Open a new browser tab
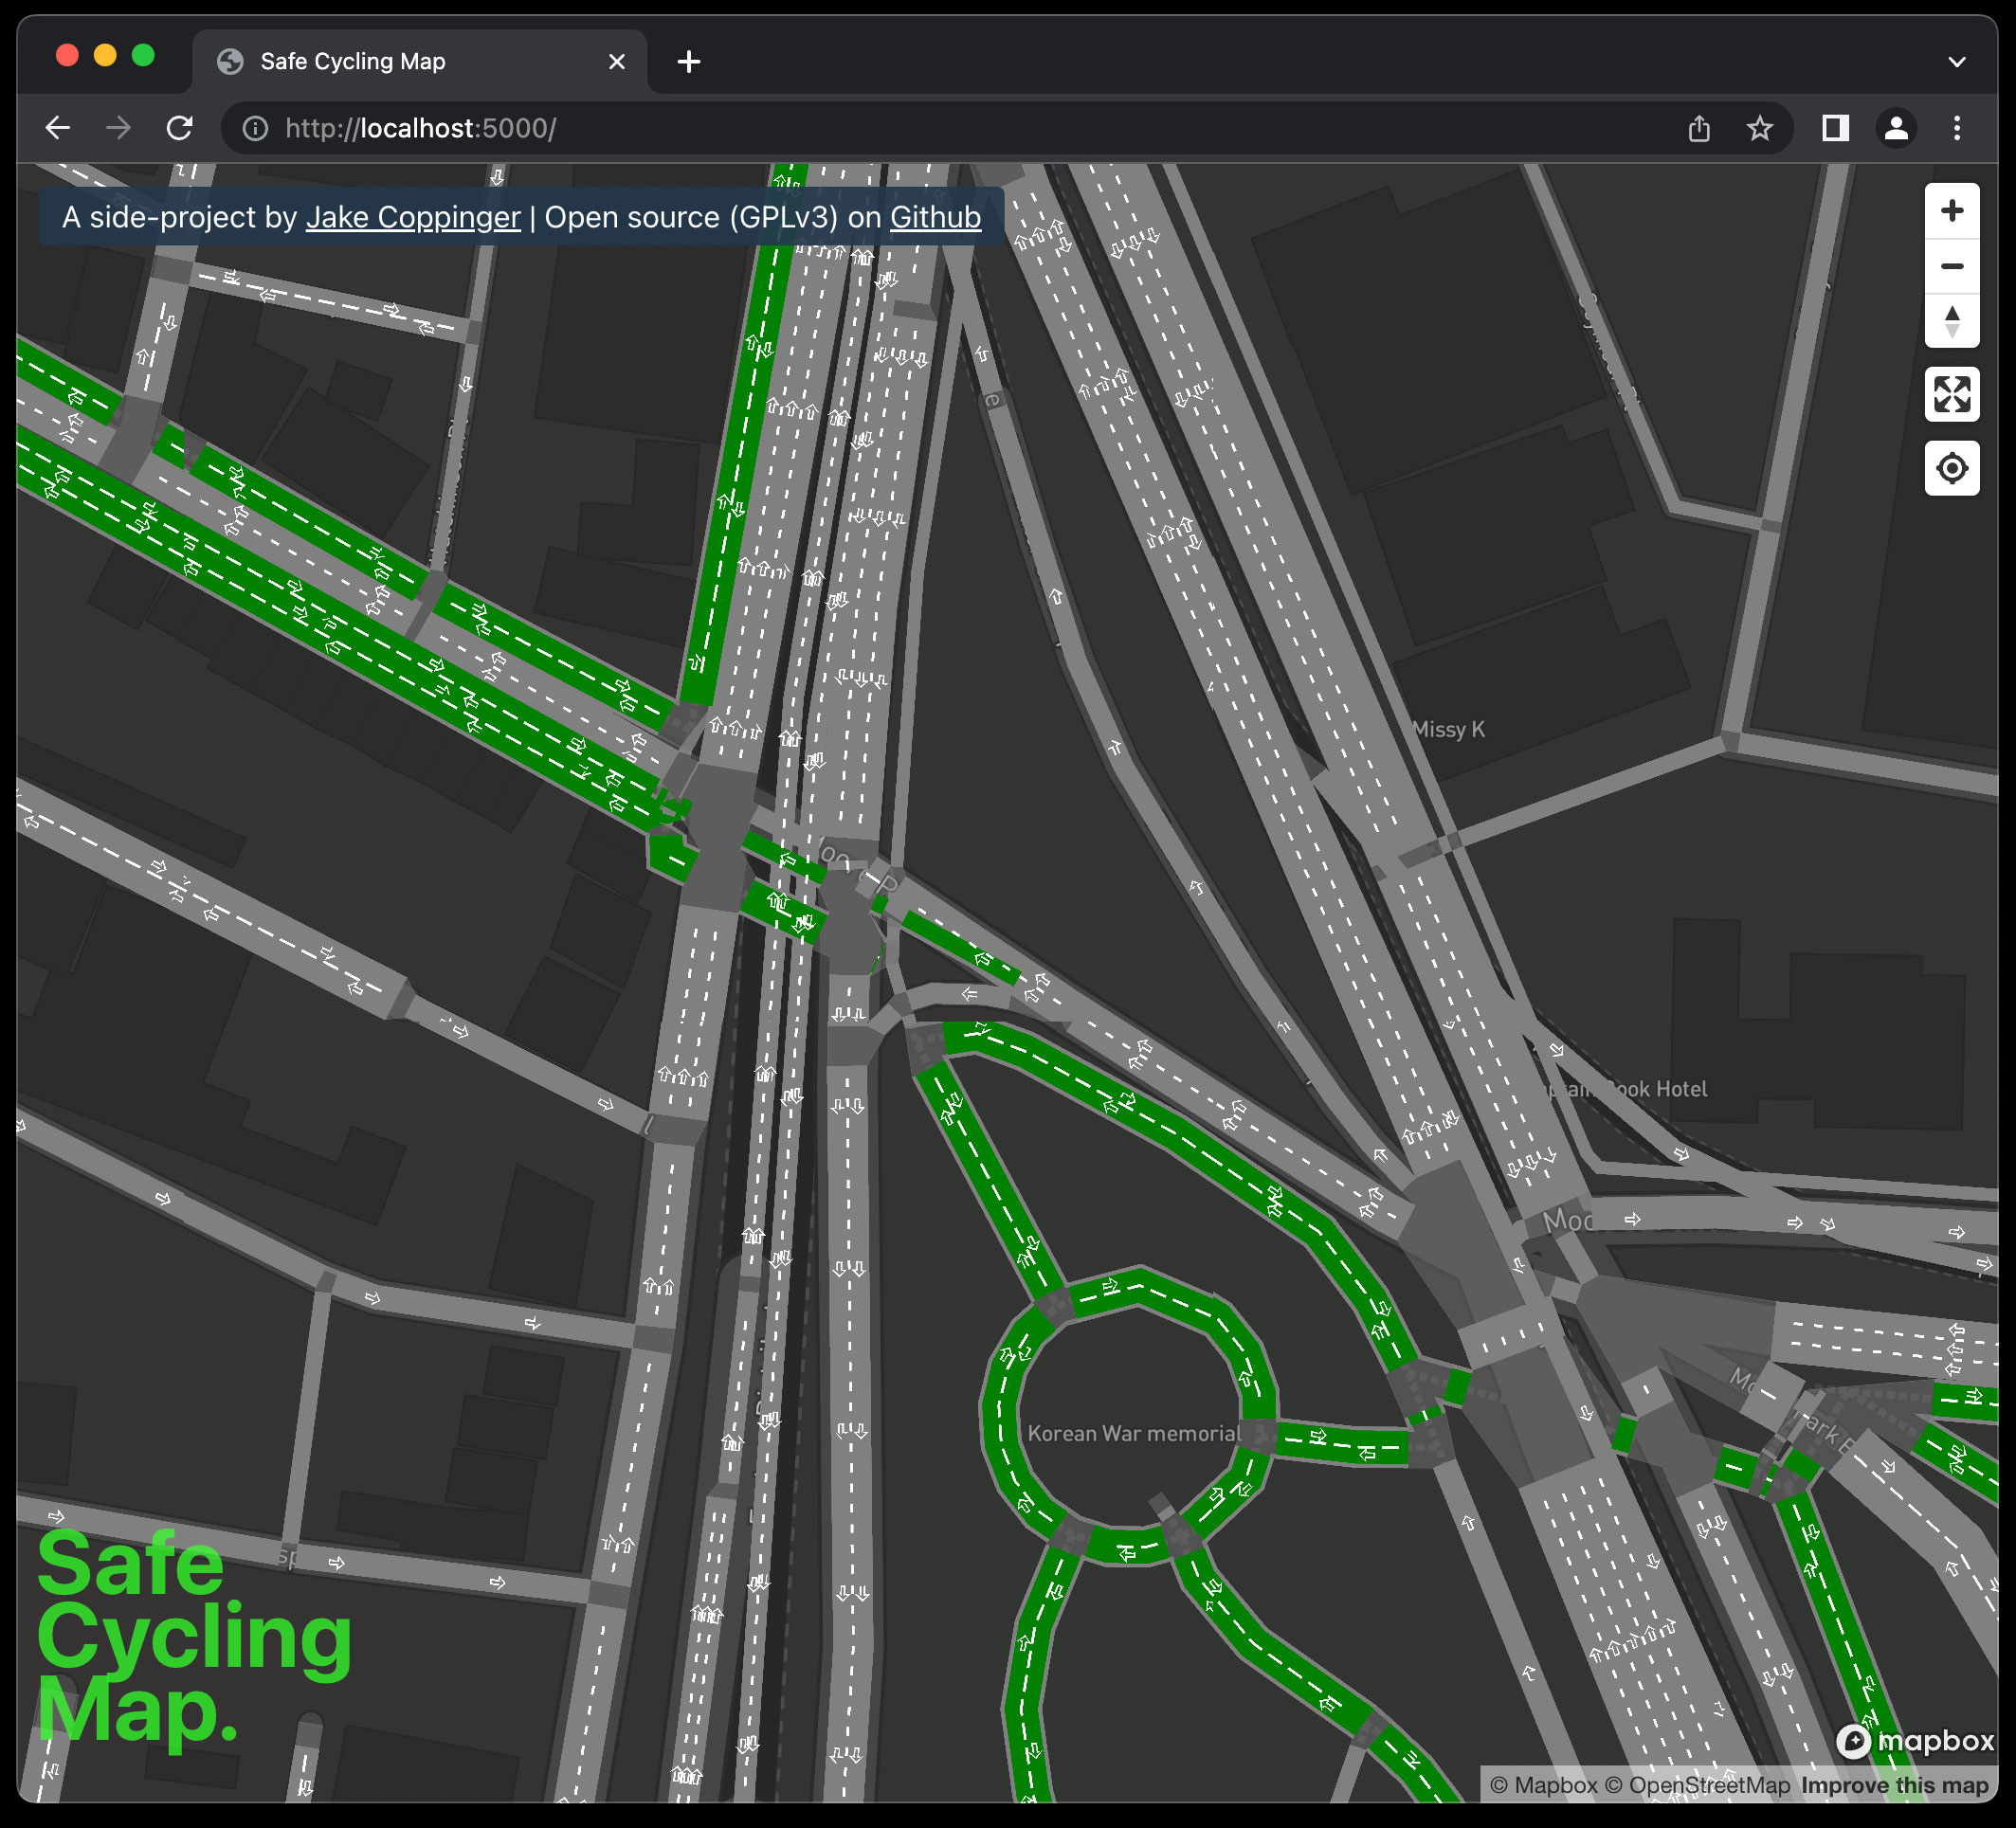Screen dimensions: 2016x1828 point(688,62)
